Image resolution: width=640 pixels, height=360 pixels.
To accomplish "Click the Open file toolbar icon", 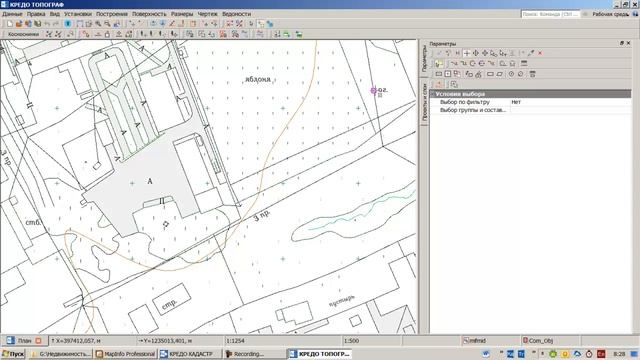I will pyautogui.click(x=19, y=24).
